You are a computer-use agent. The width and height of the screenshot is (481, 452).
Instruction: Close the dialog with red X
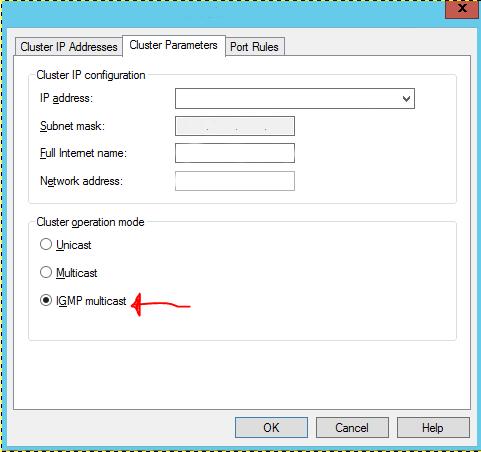(x=462, y=9)
